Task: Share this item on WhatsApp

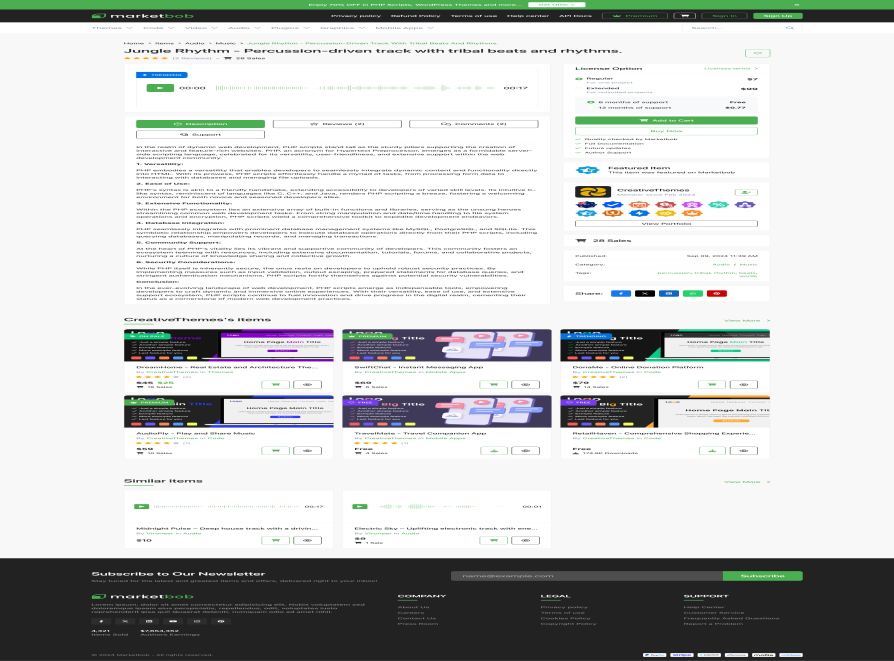Action: [693, 293]
